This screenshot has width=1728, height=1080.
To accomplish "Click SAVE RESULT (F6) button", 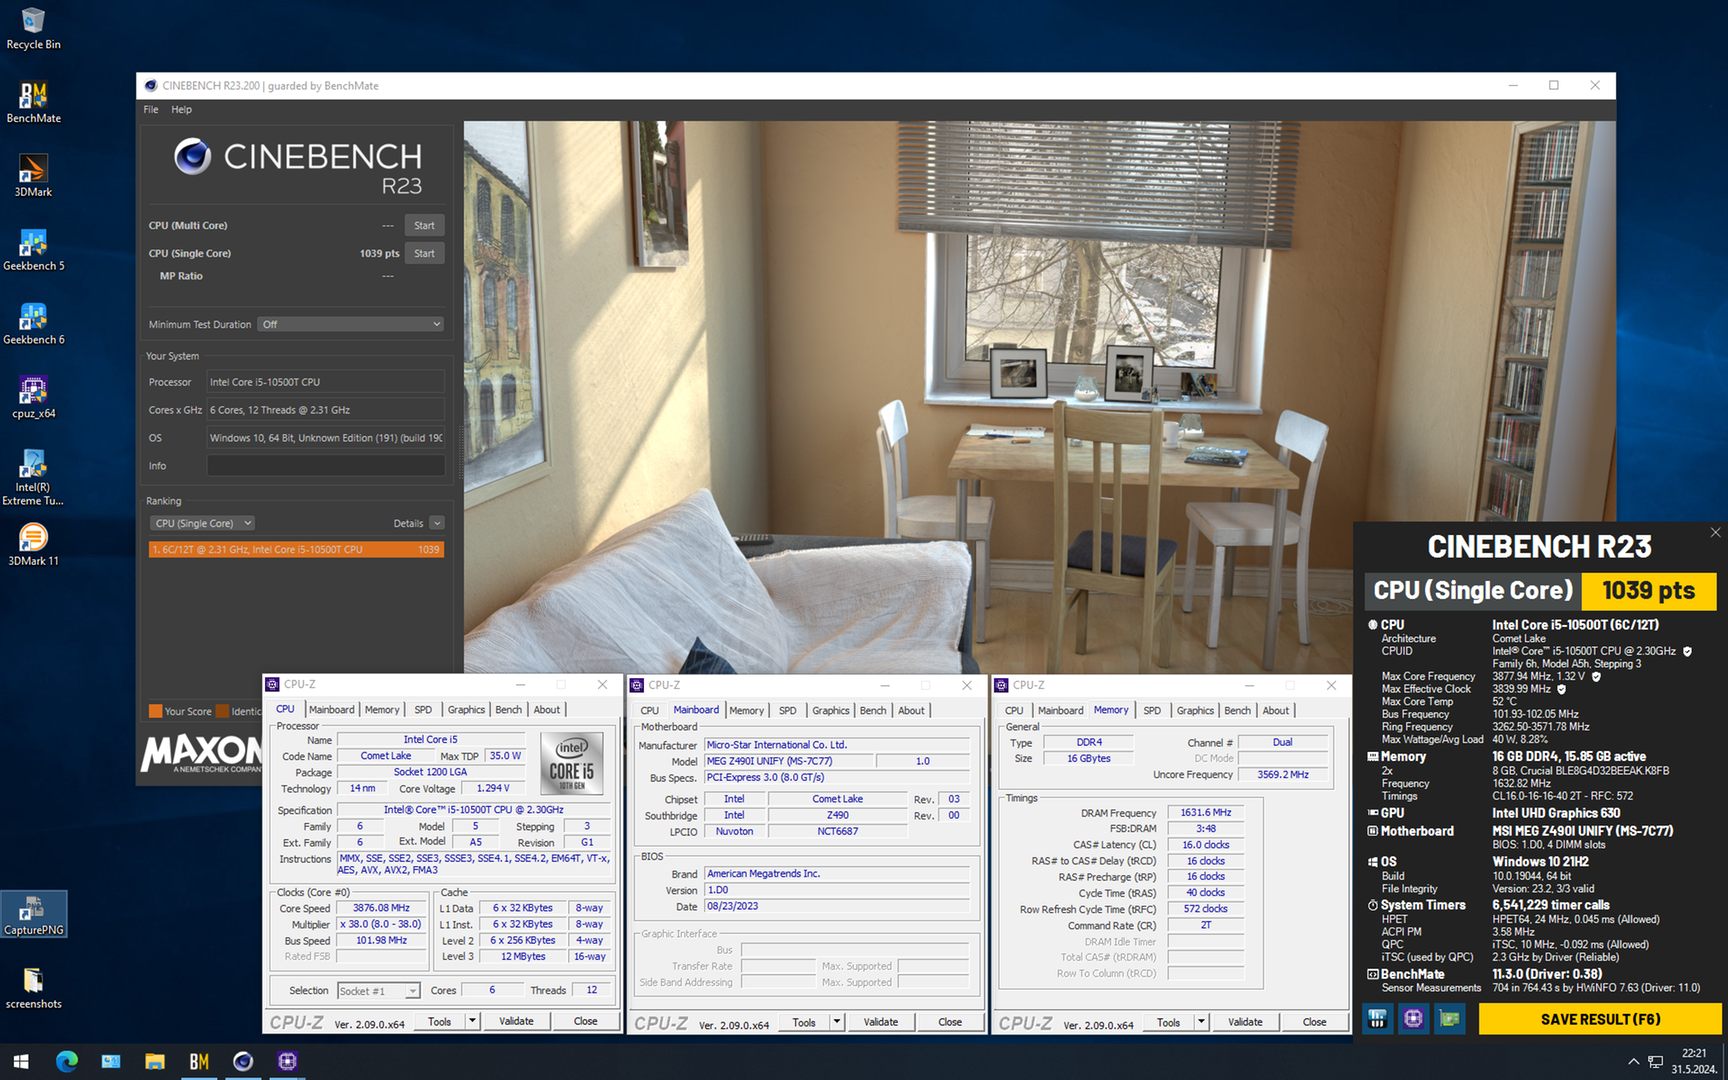I will [1600, 1019].
